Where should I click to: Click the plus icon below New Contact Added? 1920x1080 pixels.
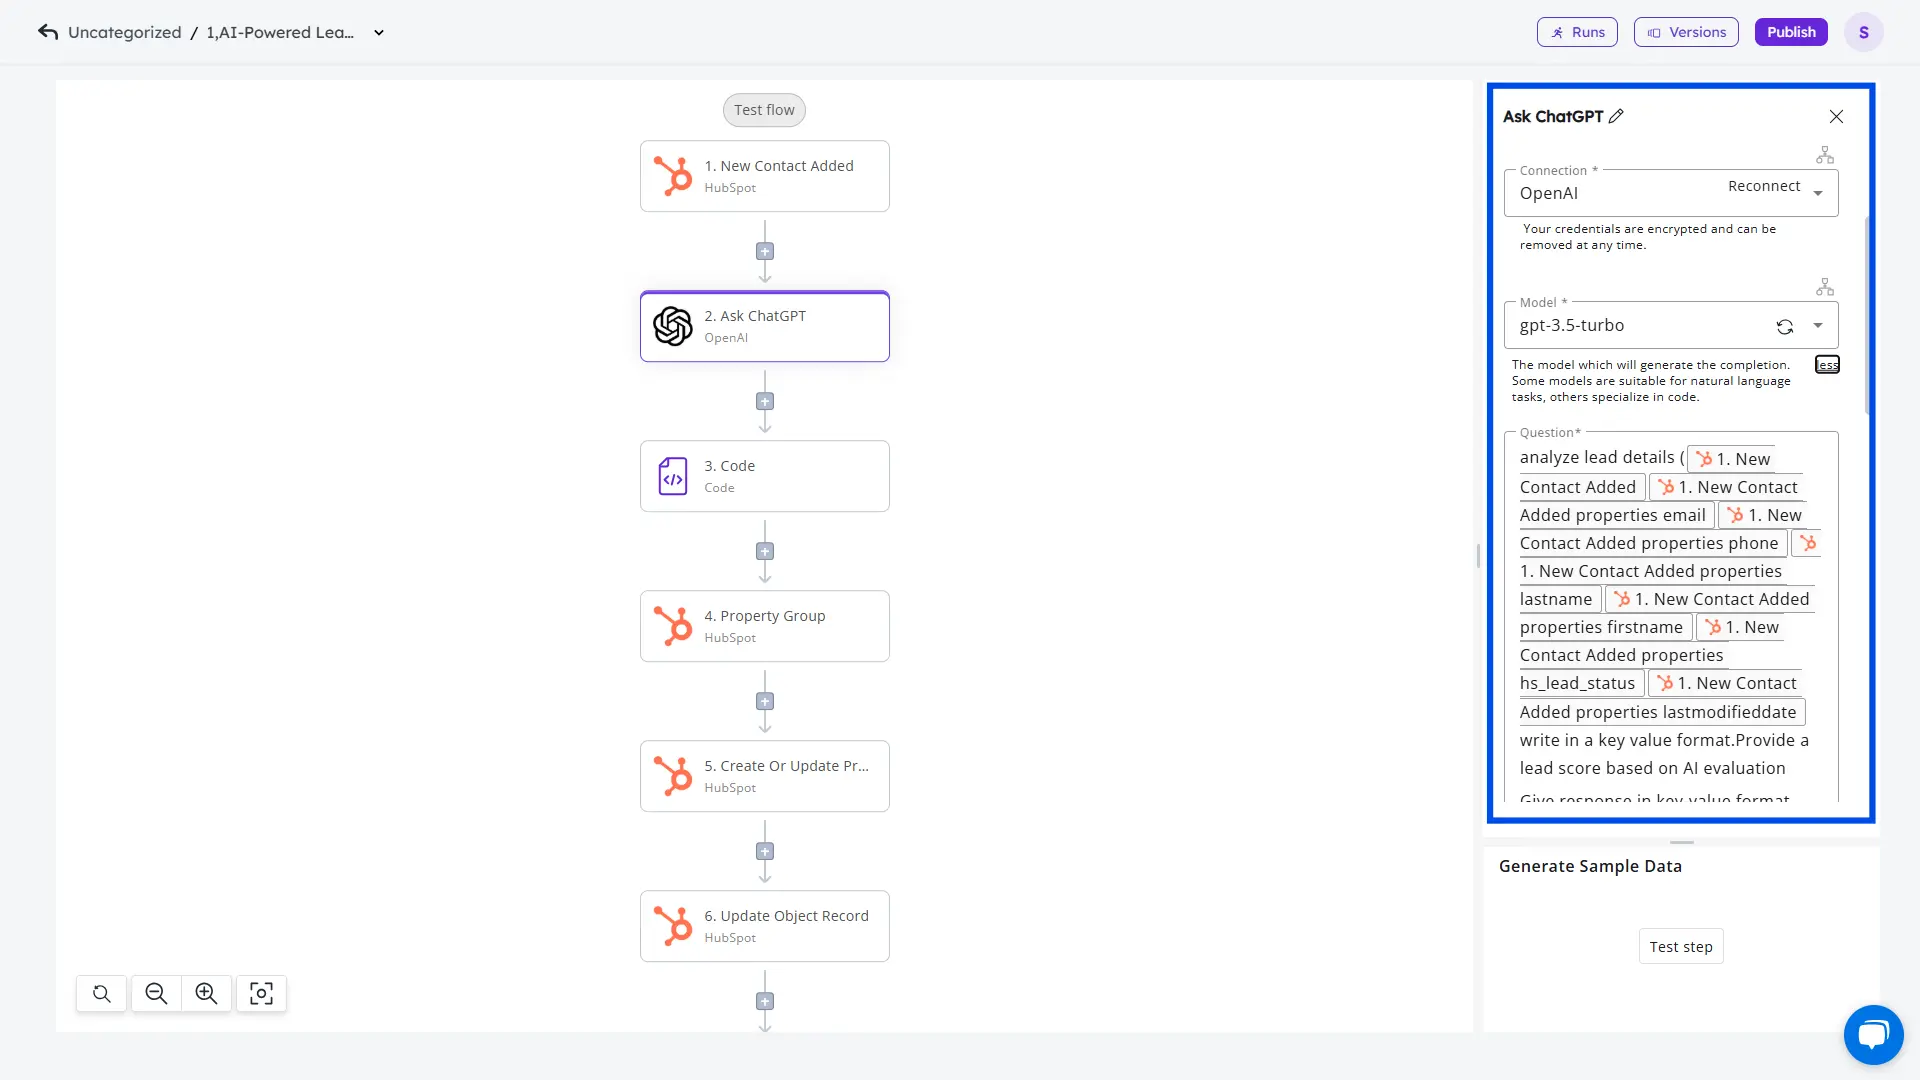pos(765,250)
